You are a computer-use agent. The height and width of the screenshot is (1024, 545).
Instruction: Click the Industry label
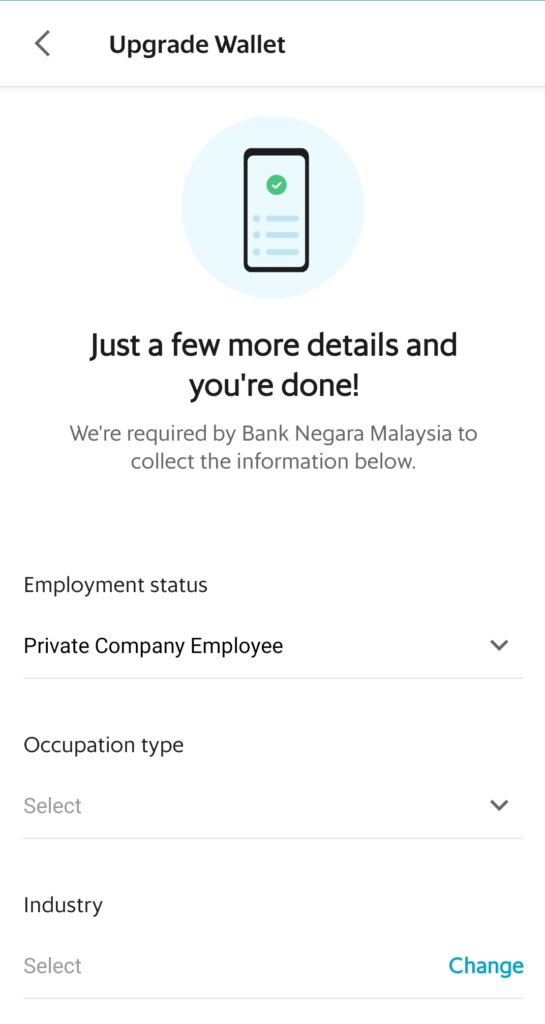(x=63, y=905)
